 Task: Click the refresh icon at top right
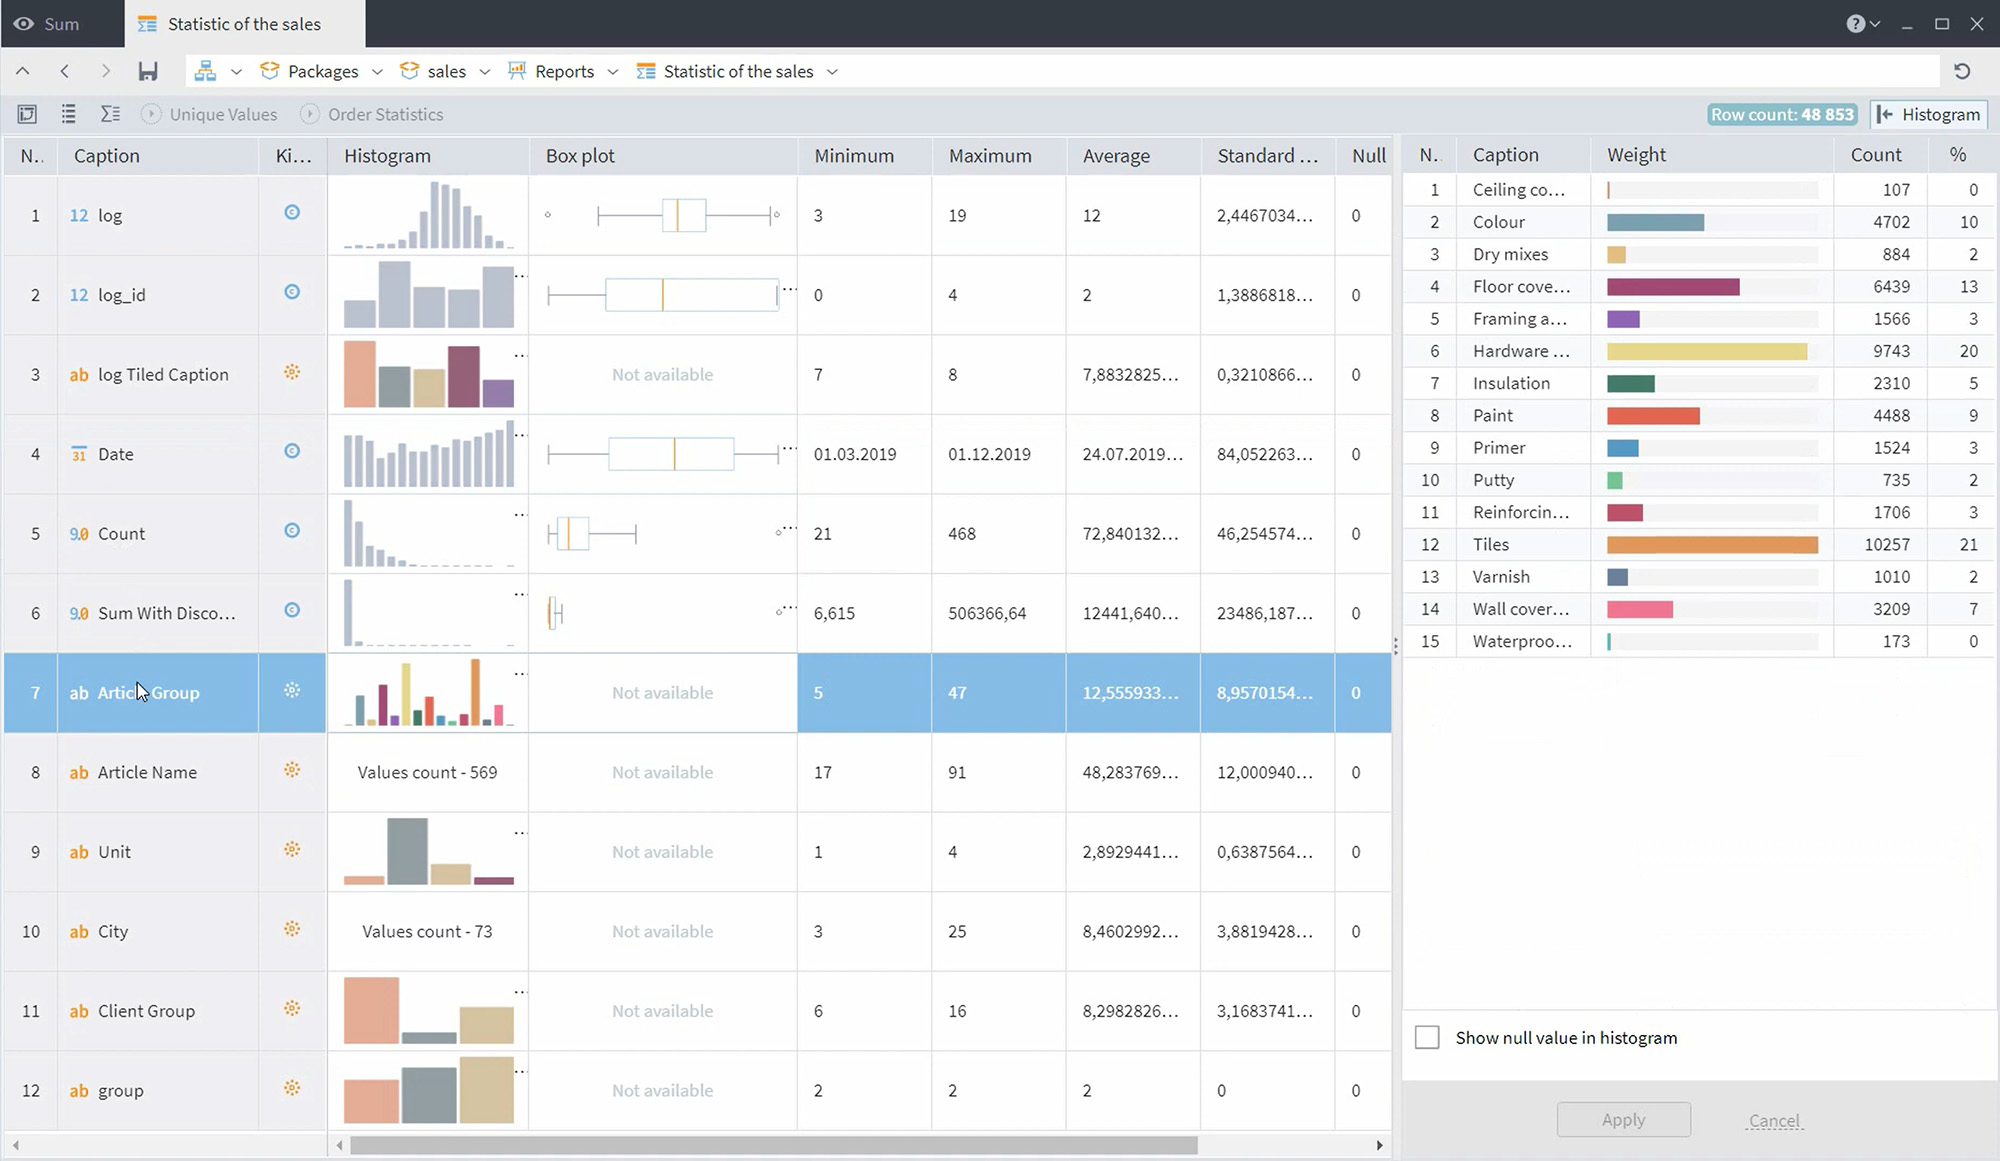point(1962,71)
